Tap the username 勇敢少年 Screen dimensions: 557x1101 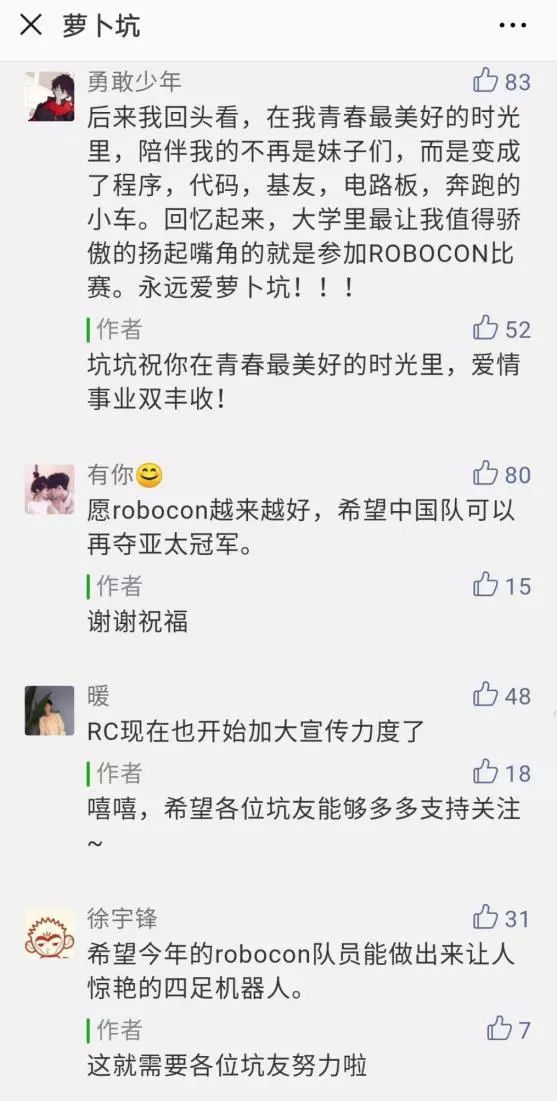(x=134, y=81)
